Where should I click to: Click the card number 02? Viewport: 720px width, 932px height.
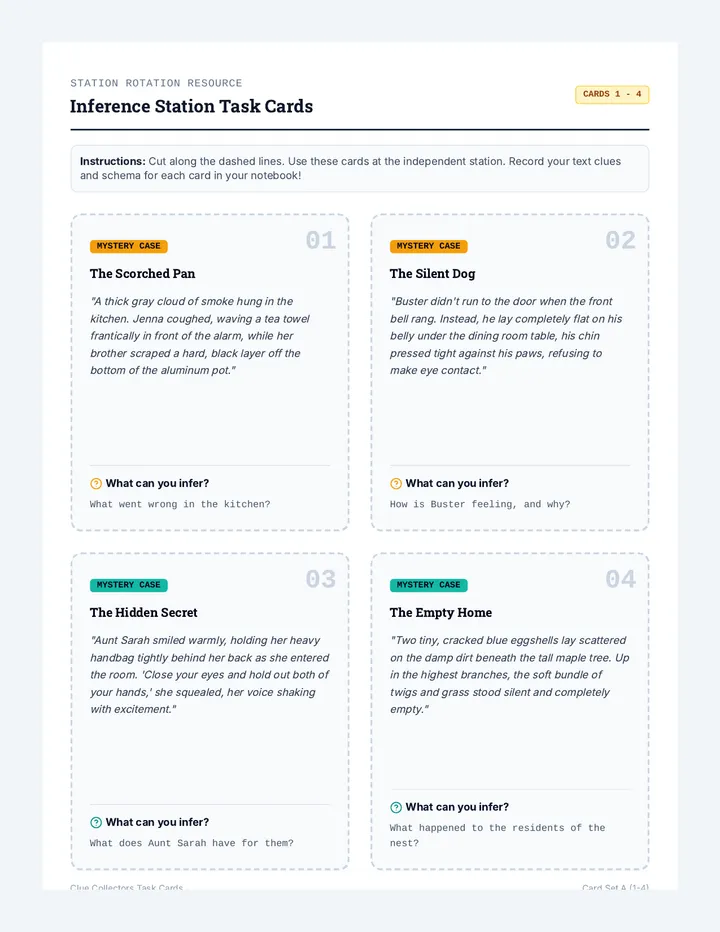click(x=620, y=241)
